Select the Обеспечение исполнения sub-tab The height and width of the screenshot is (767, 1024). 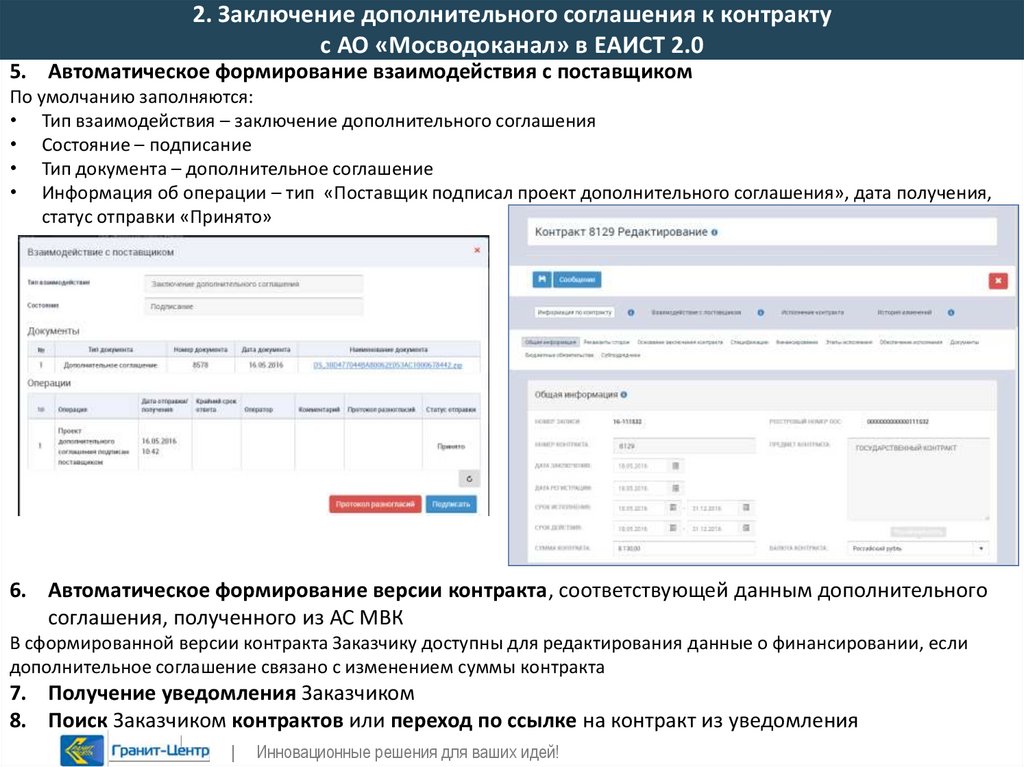pyautogui.click(x=911, y=342)
